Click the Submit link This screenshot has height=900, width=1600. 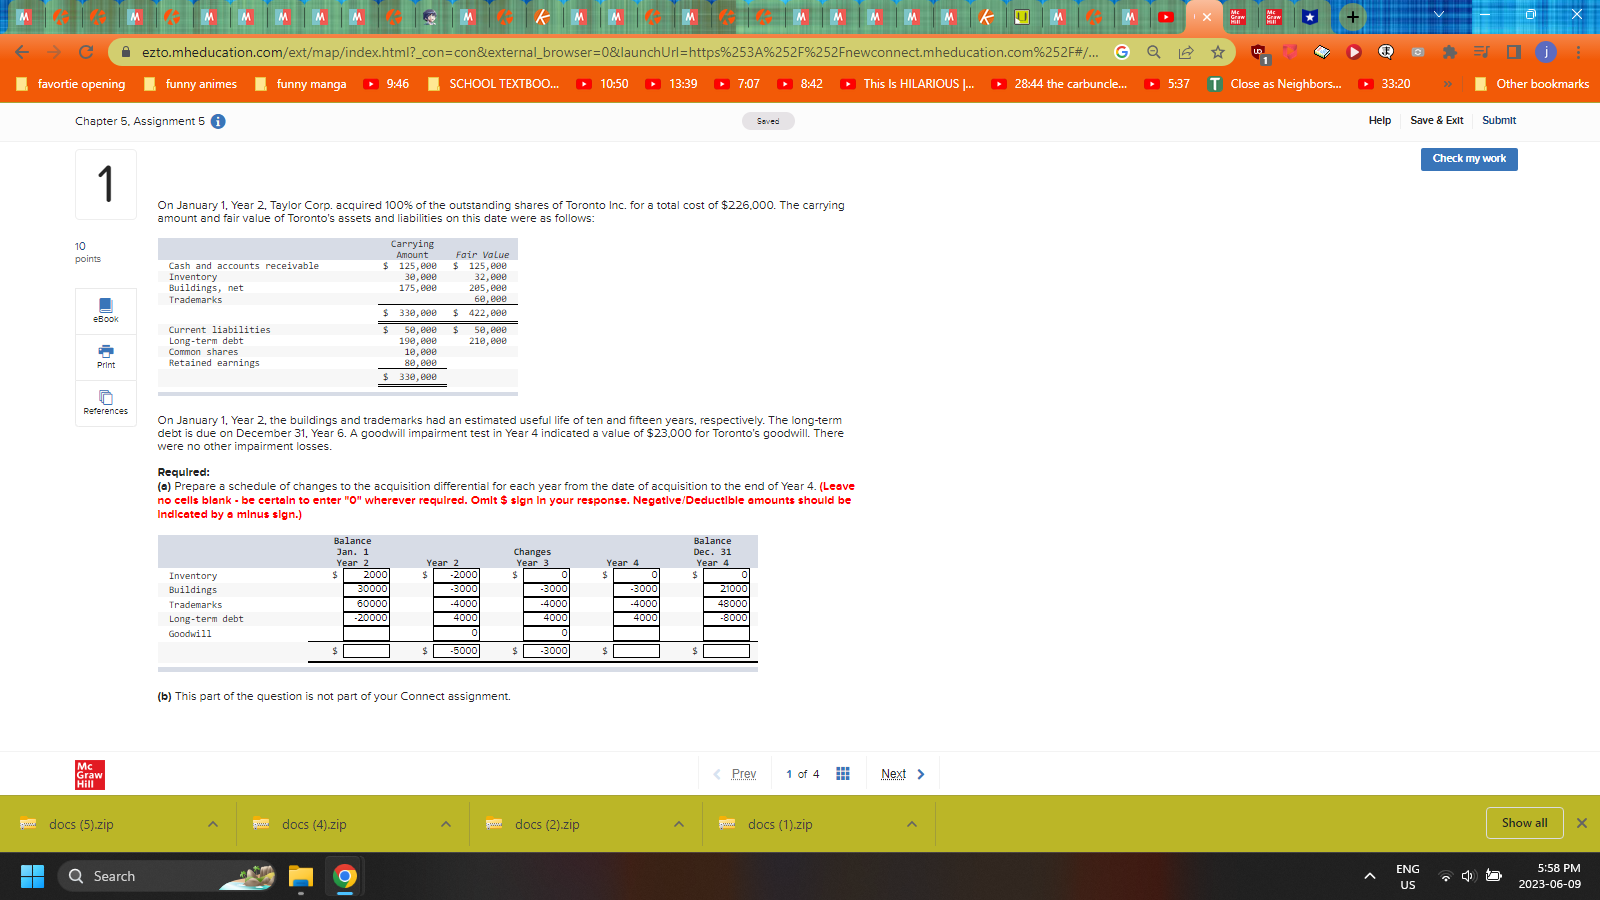tap(1499, 120)
